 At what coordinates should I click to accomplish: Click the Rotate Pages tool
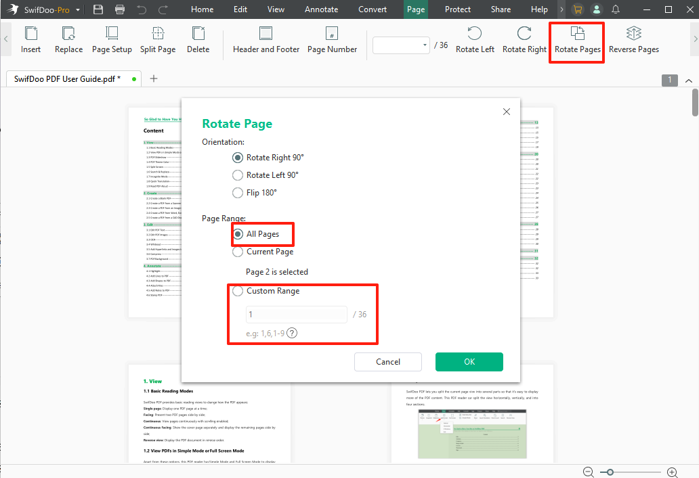[577, 40]
